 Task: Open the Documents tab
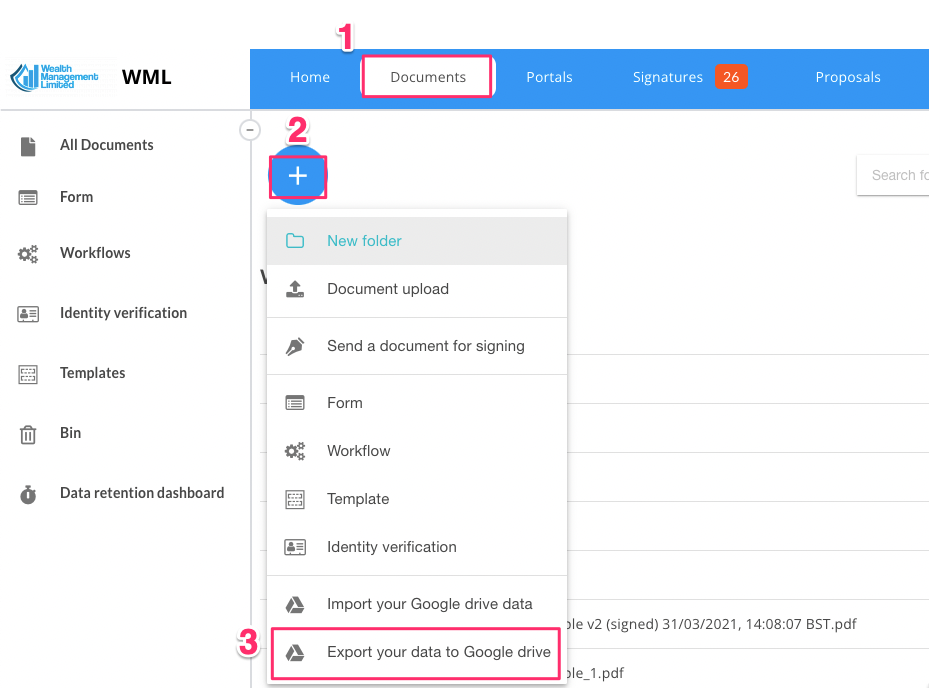click(x=427, y=77)
